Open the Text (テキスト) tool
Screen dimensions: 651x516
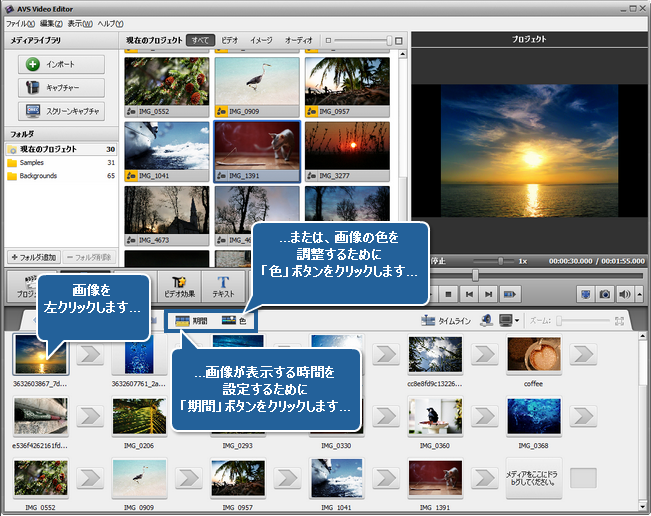[222, 286]
